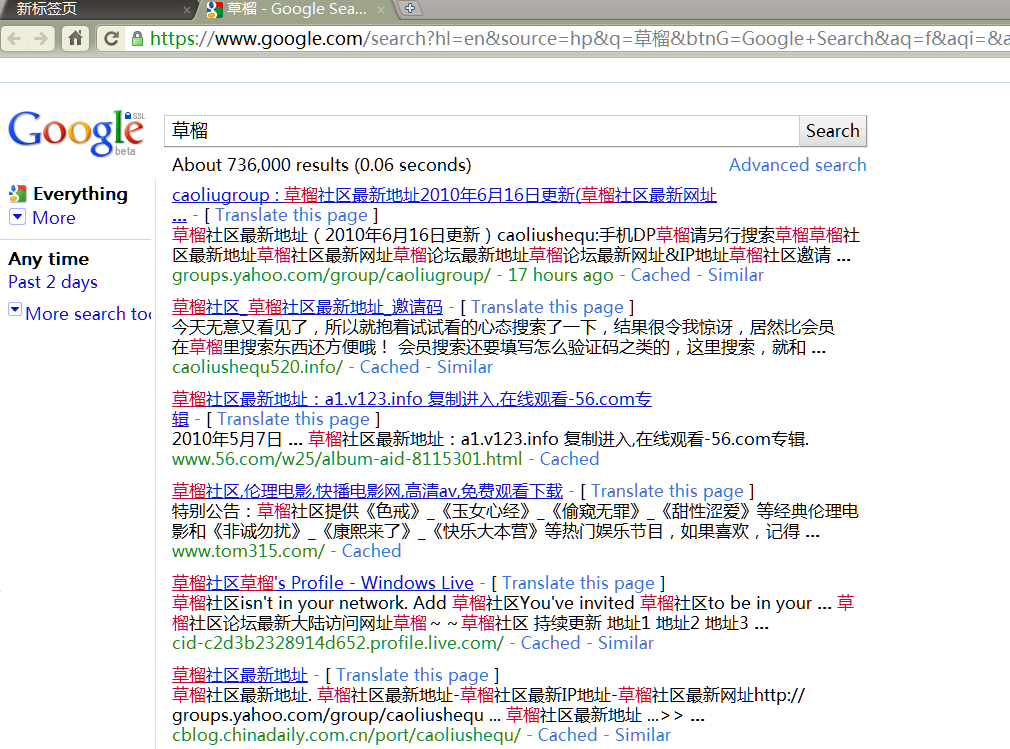Open the last result titled 草榴社区最新地址
Viewport: 1010px width, 749px height.
coord(240,675)
